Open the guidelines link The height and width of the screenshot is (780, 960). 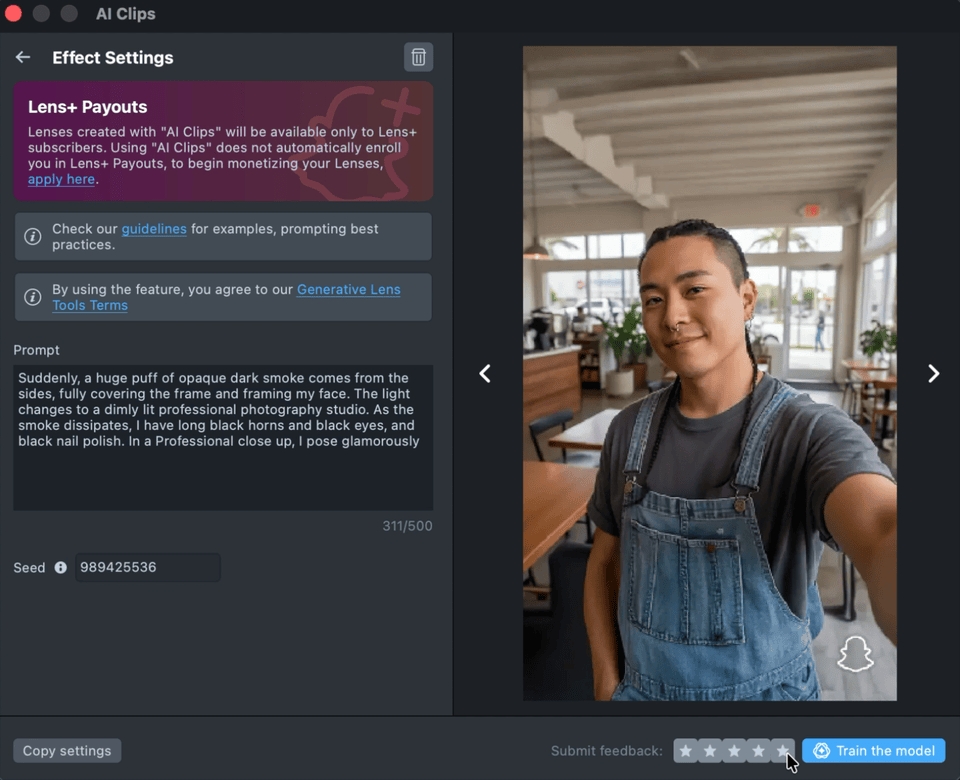pyautogui.click(x=154, y=229)
